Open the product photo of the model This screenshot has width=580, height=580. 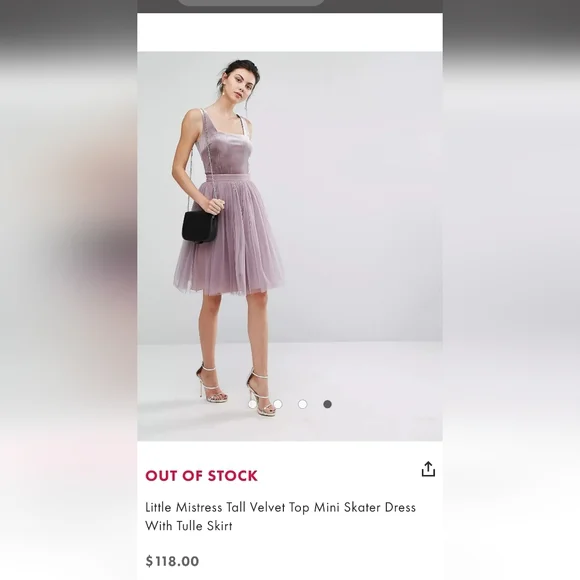coord(290,246)
